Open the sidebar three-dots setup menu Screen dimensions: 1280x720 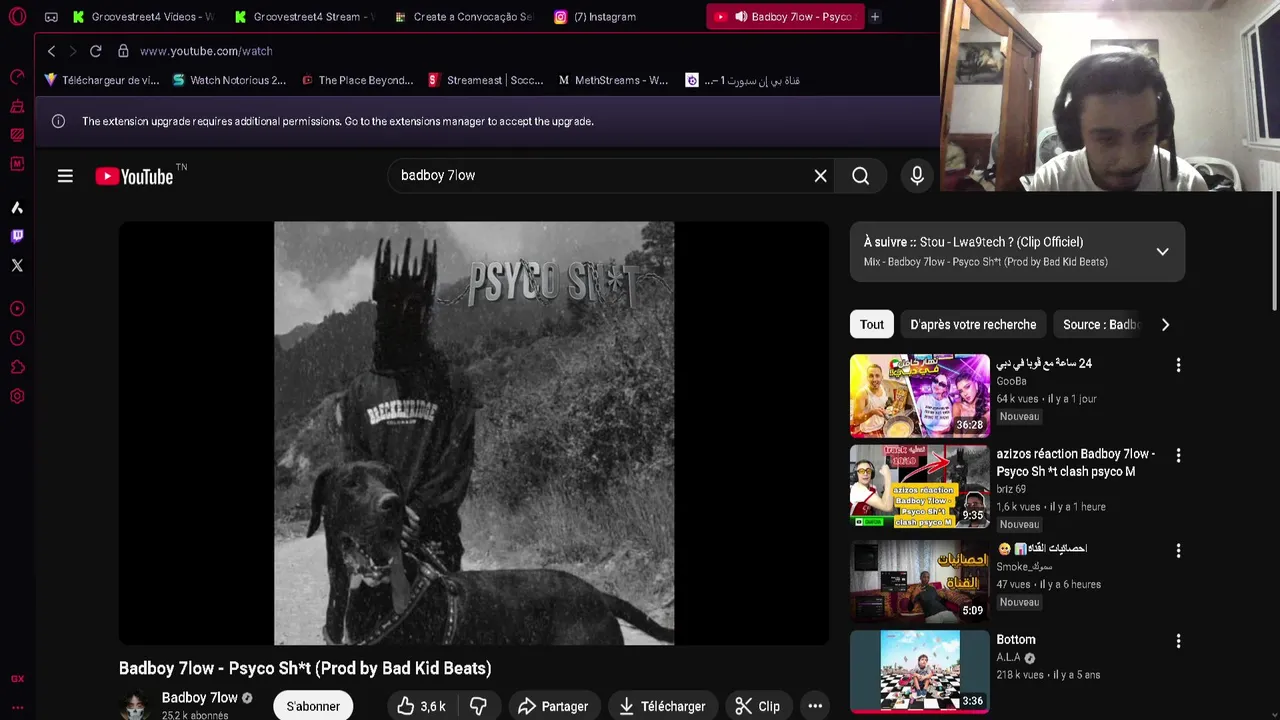(x=17, y=707)
